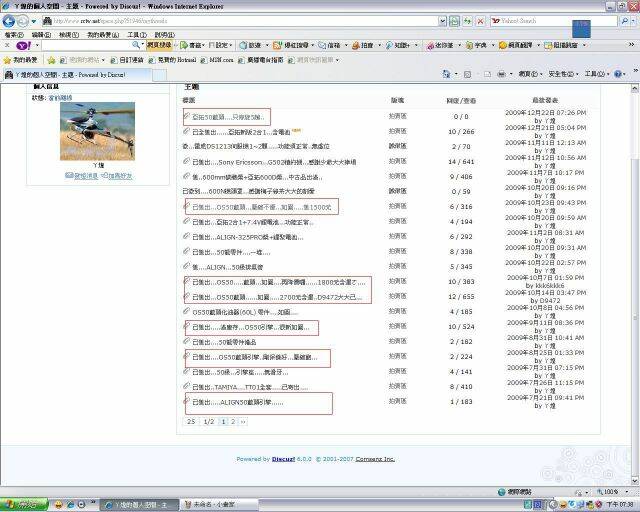Viewport: 640px width, 512px height.
Task: Open the Page dropdown in command bar
Action: (x=530, y=74)
